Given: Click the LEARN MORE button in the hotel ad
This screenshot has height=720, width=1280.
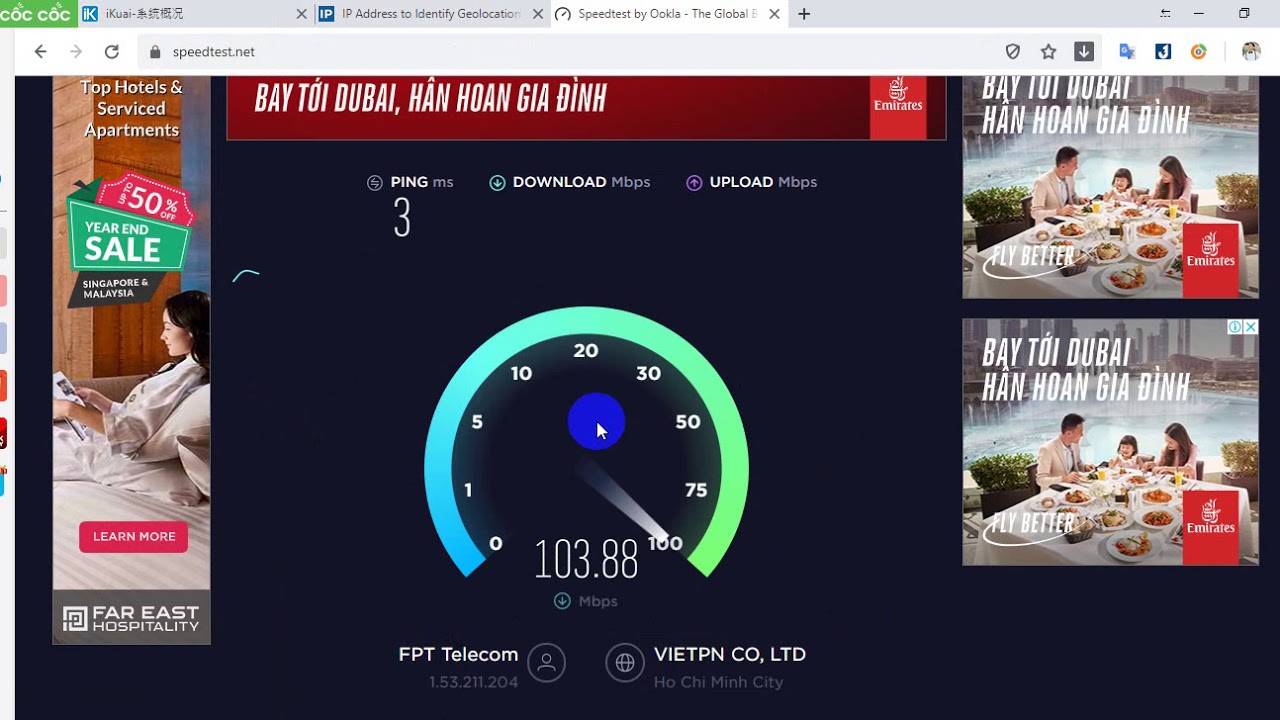Looking at the screenshot, I should click(x=134, y=537).
